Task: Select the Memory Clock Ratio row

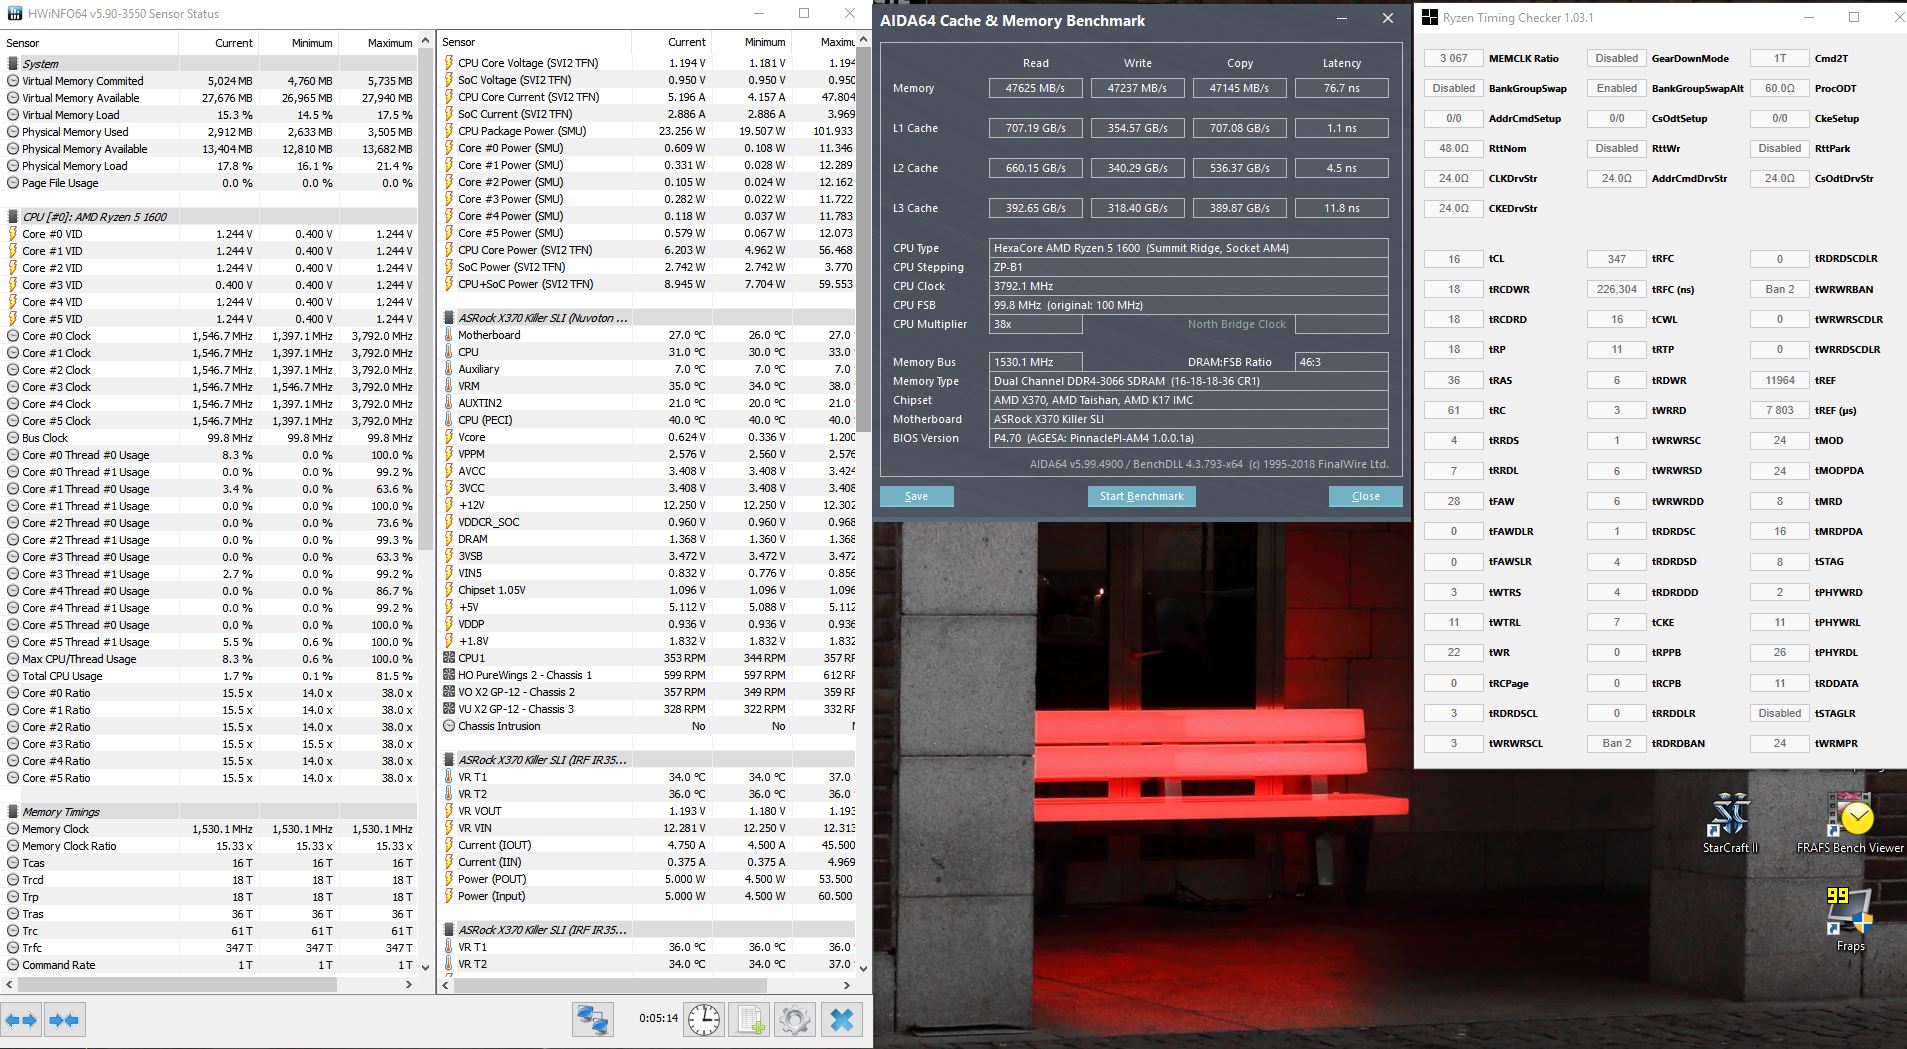Action: [x=209, y=846]
